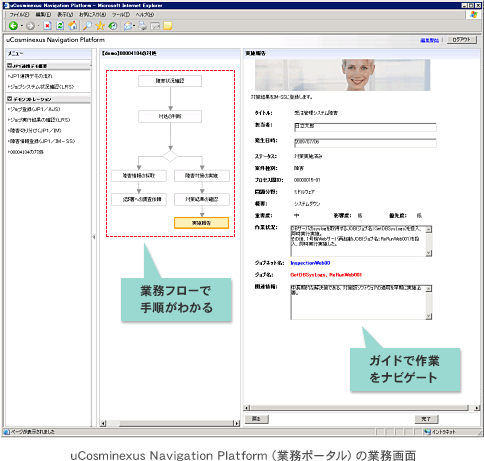The width and height of the screenshot is (484, 461).
Task: Click the Edit page icon next to Print
Action: coord(155,26)
